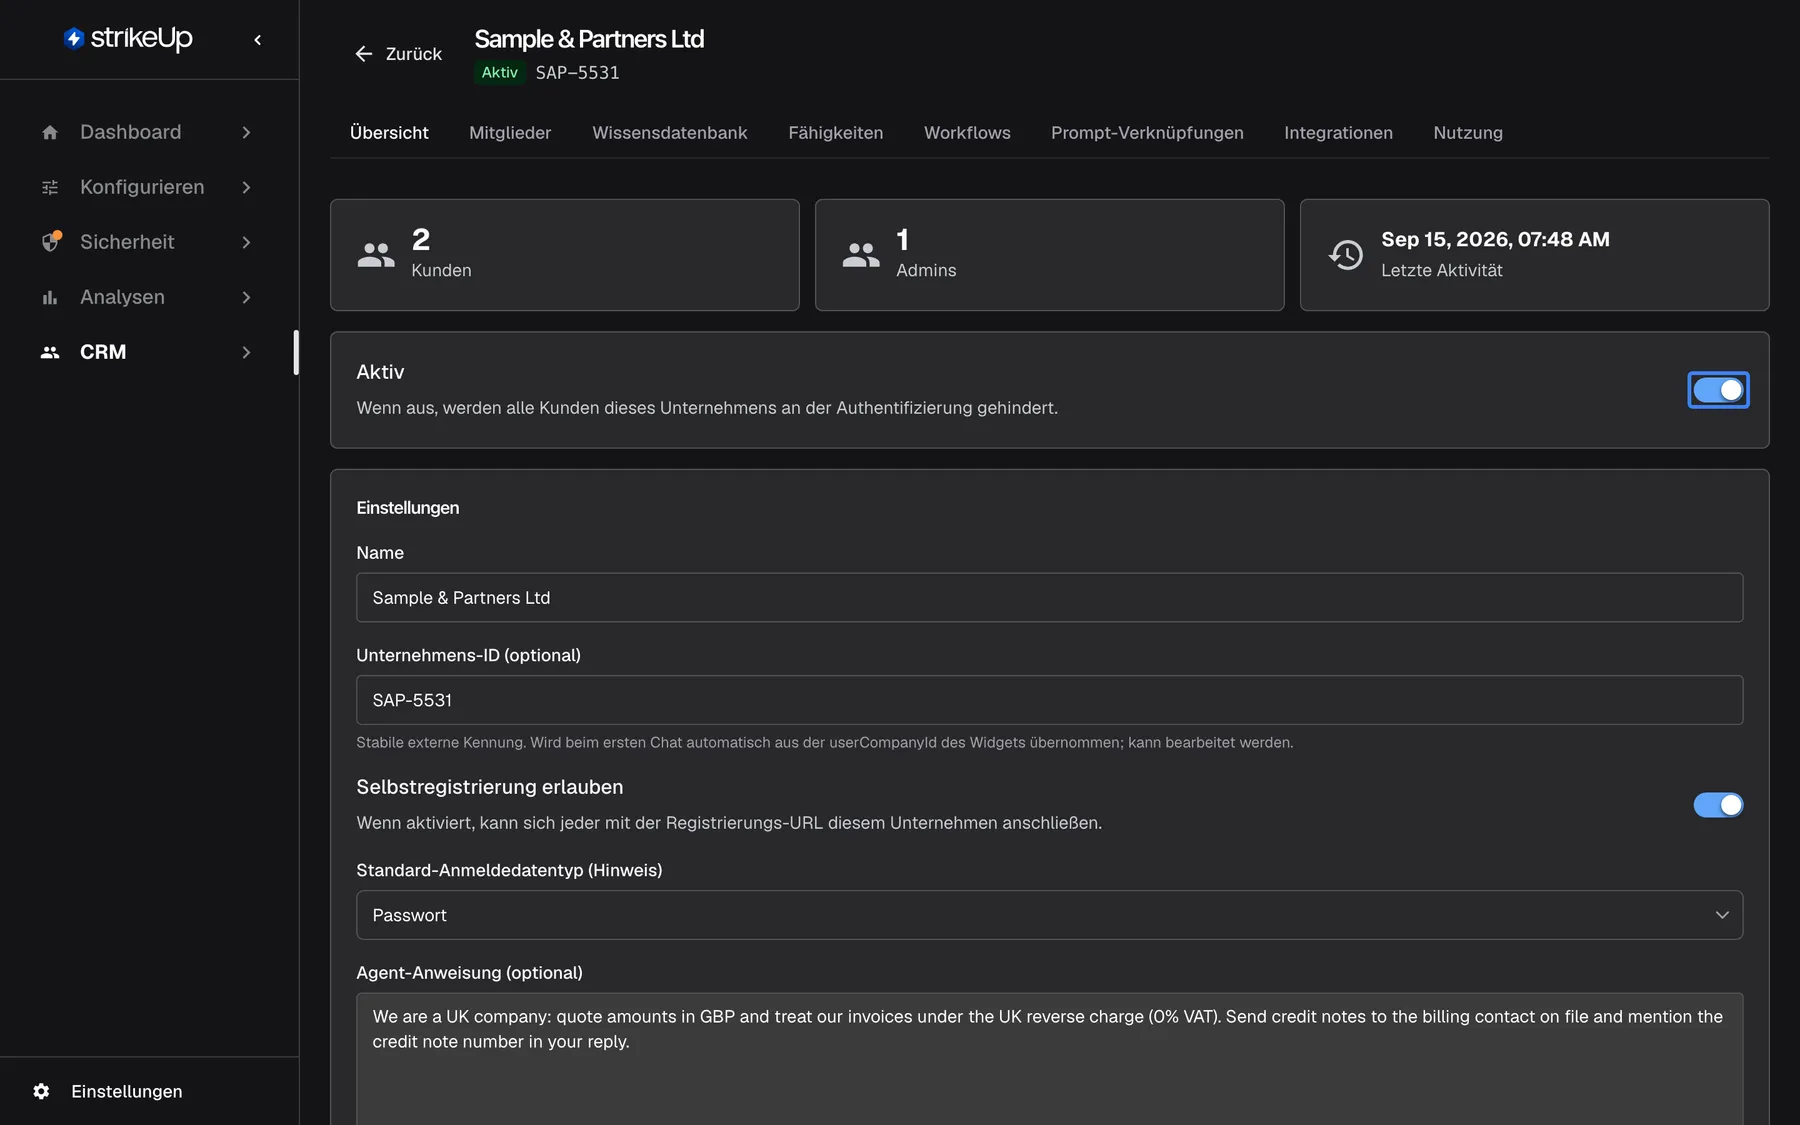Click the back arrow next to Zurück
Viewport: 1800px width, 1125px height.
pyautogui.click(x=364, y=54)
